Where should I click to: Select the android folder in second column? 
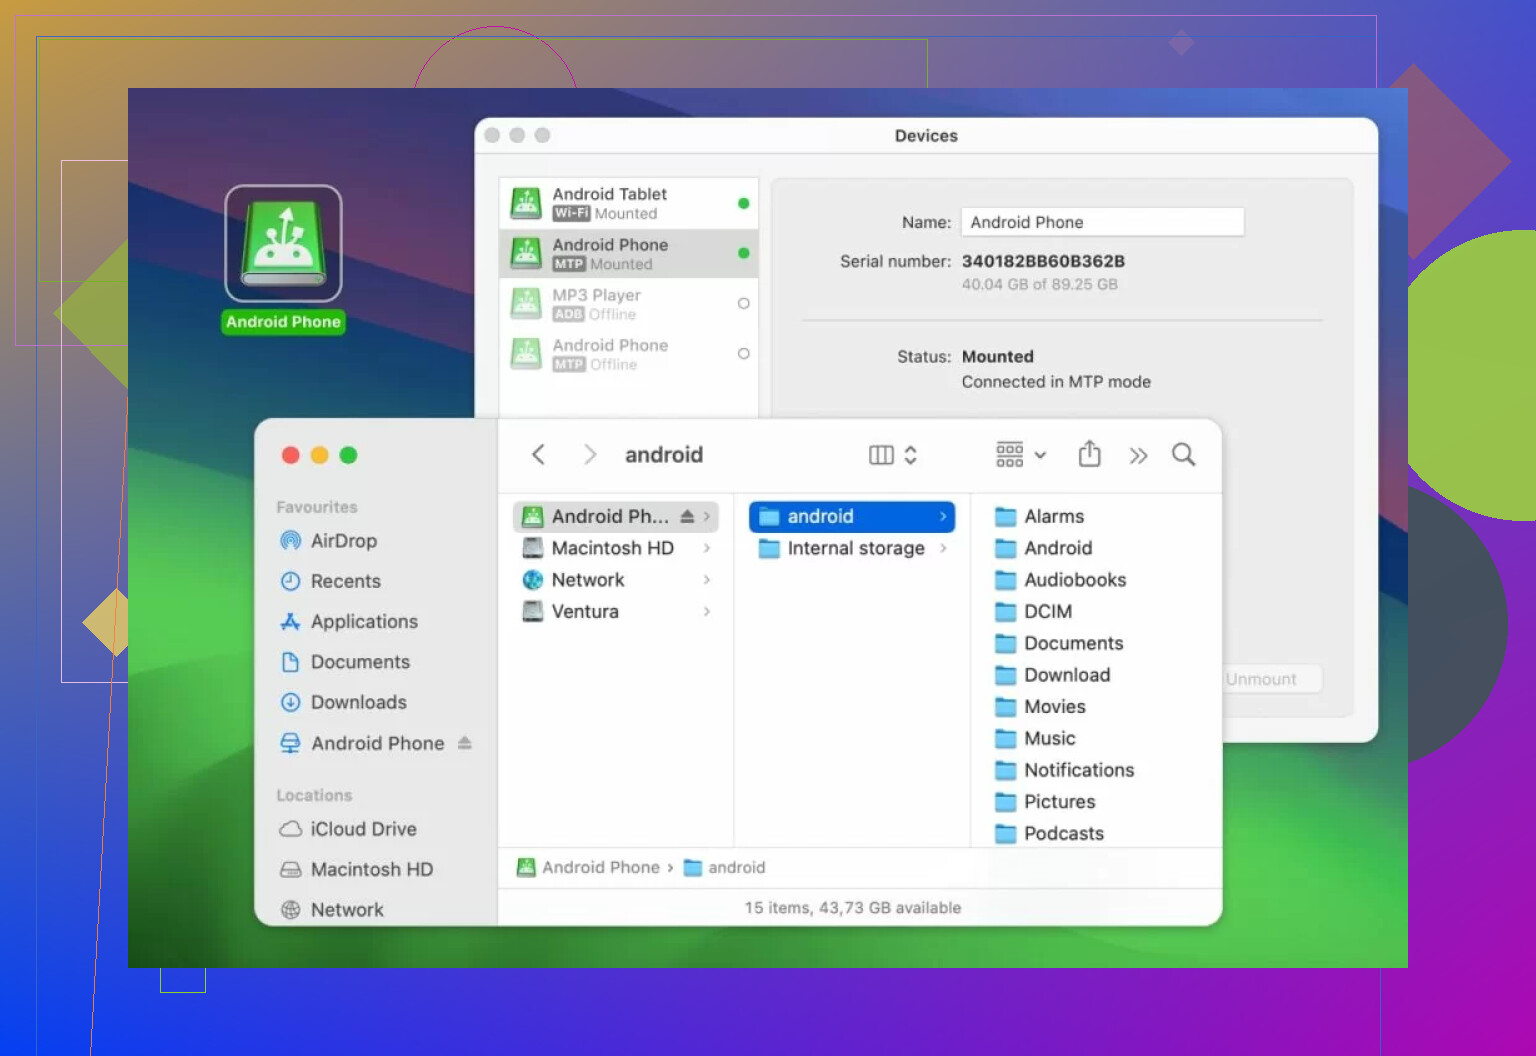click(x=852, y=516)
